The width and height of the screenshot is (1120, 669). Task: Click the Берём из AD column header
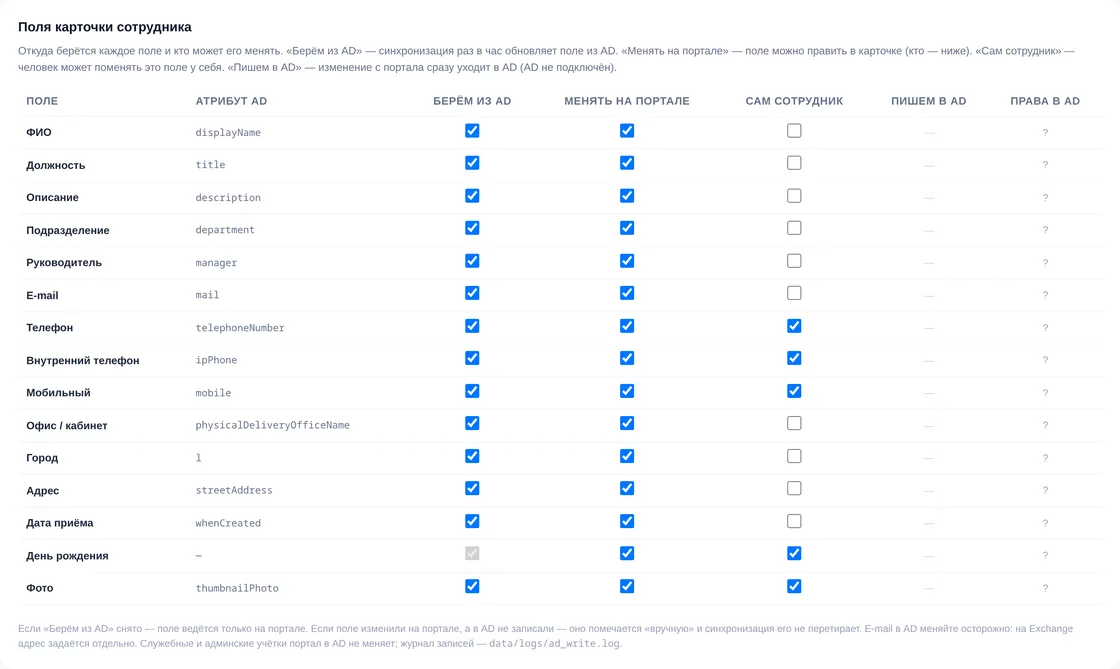(x=472, y=101)
